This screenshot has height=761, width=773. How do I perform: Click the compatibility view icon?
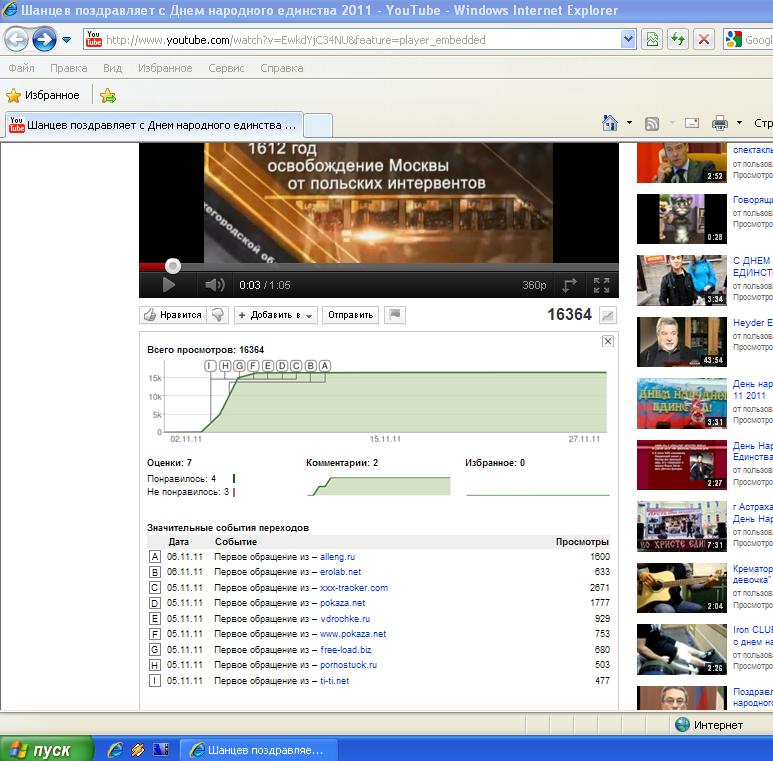pos(652,39)
